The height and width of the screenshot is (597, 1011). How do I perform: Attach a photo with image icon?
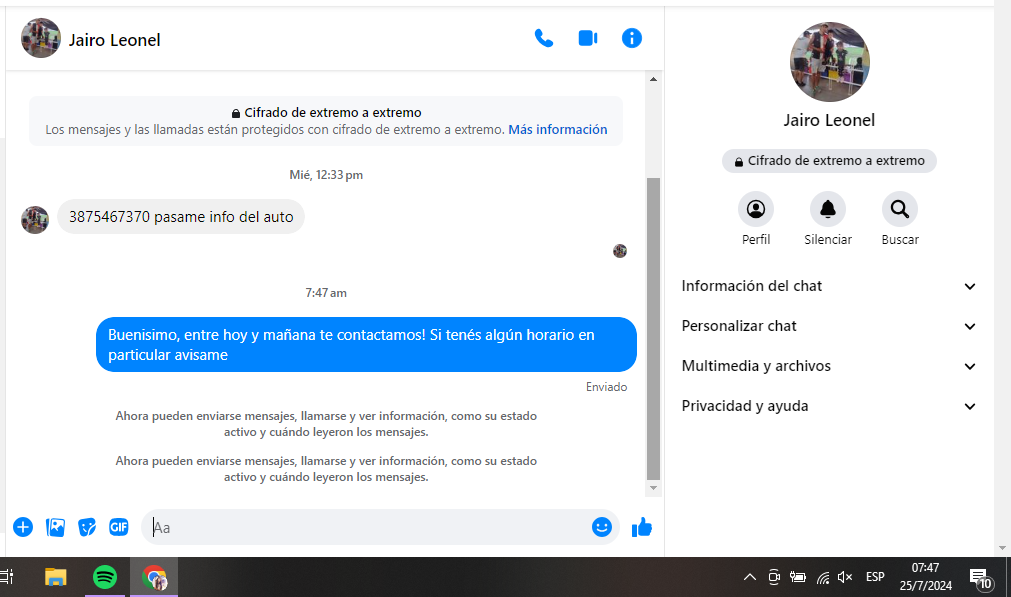[56, 527]
